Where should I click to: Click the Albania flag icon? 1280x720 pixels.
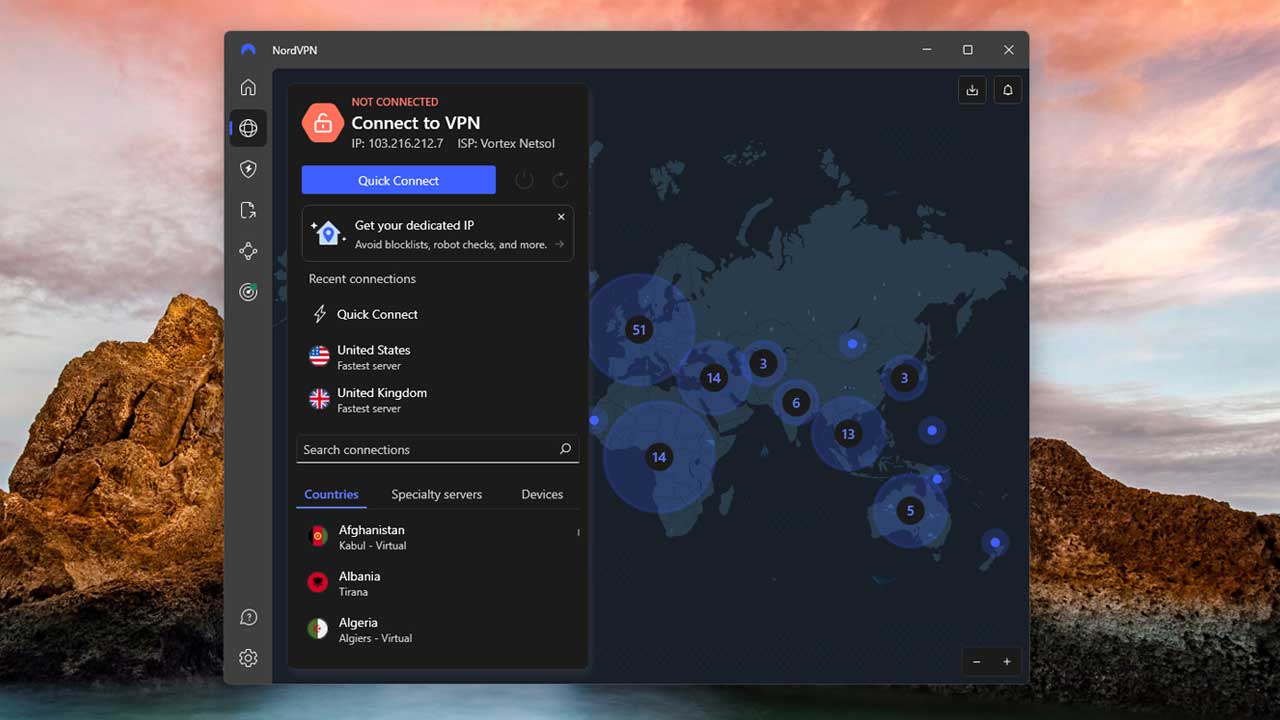pyautogui.click(x=318, y=582)
